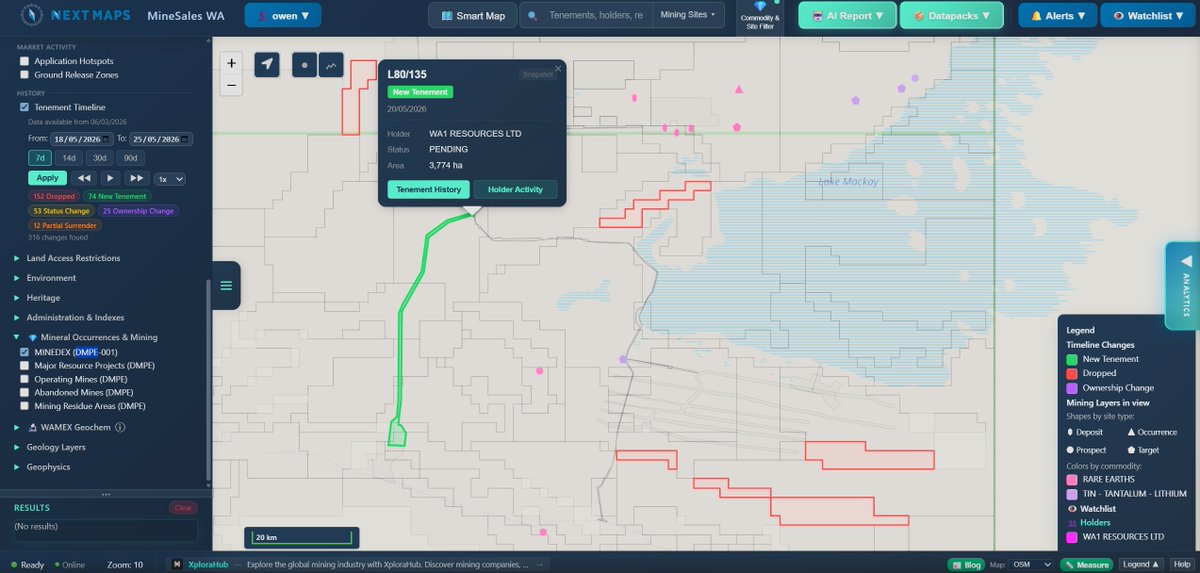Click the WAMEX Geochem info icon
Screen dimensions: 1200x573
(120, 427)
